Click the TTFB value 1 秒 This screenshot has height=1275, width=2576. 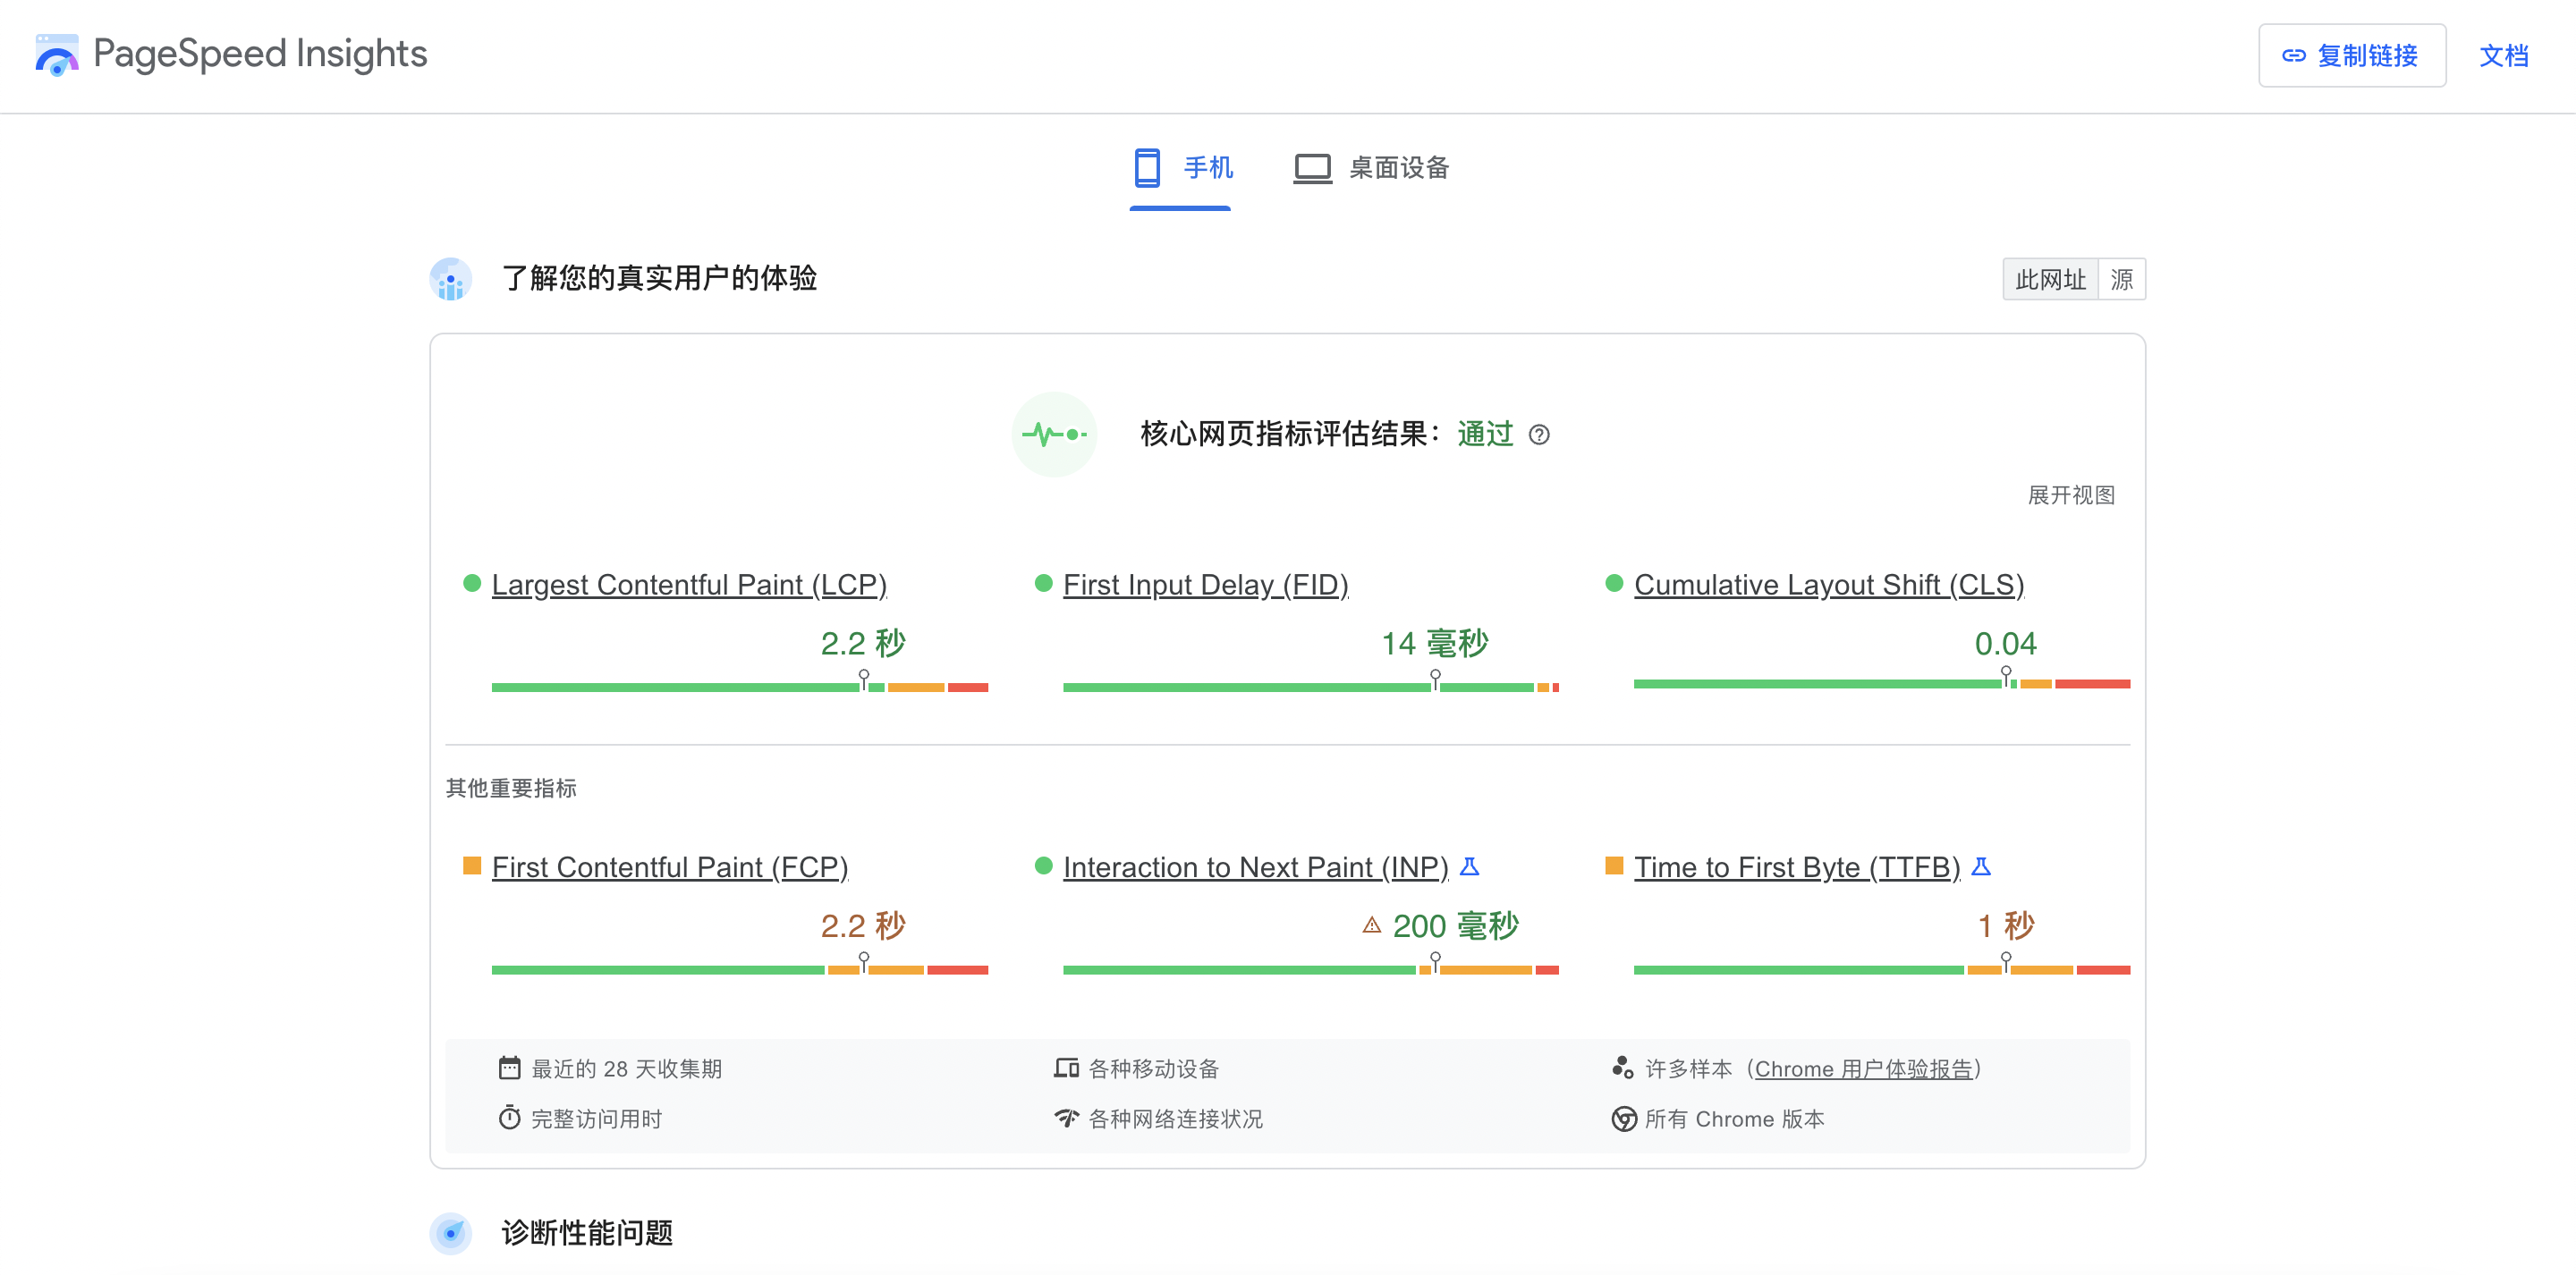[2006, 926]
